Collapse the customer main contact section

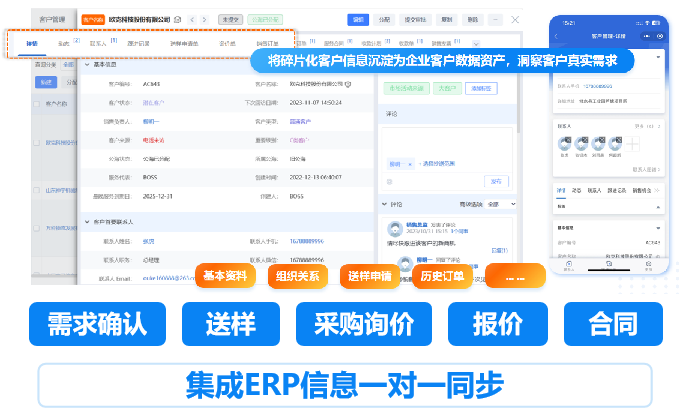(85, 221)
